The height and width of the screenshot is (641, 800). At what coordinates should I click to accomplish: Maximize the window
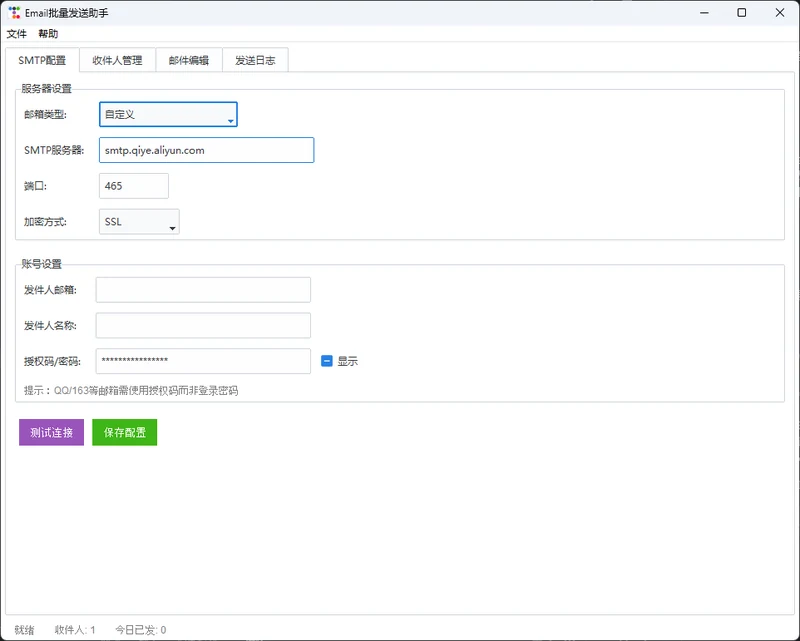tap(742, 13)
